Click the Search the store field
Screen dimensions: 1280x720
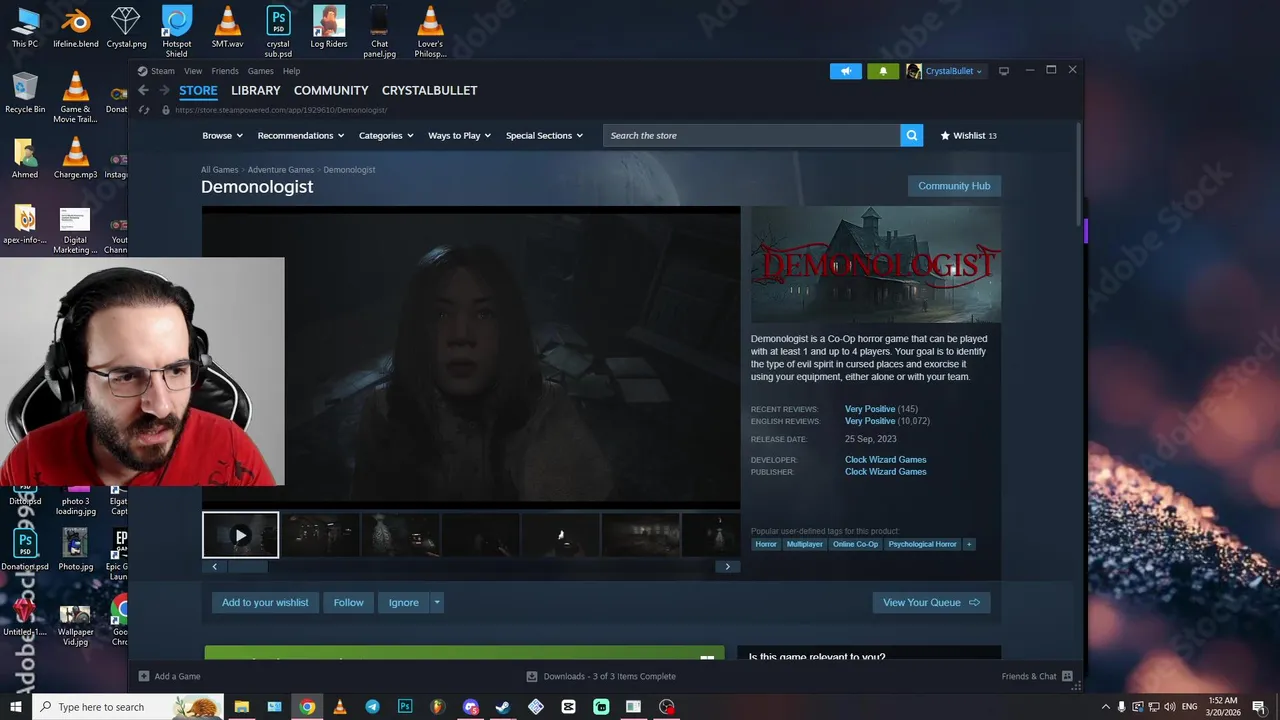click(x=751, y=135)
